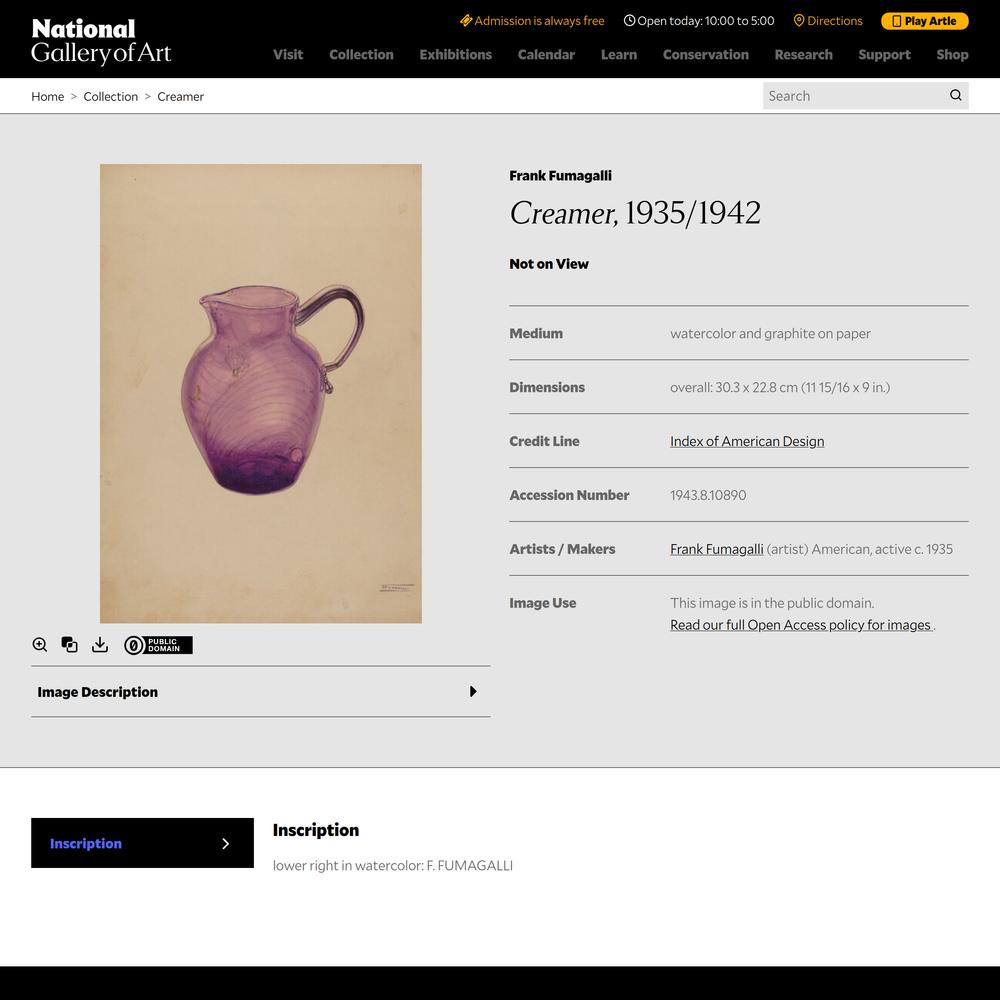Read the full Open Access policy link
Viewport: 1000px width, 1000px height.
click(800, 625)
